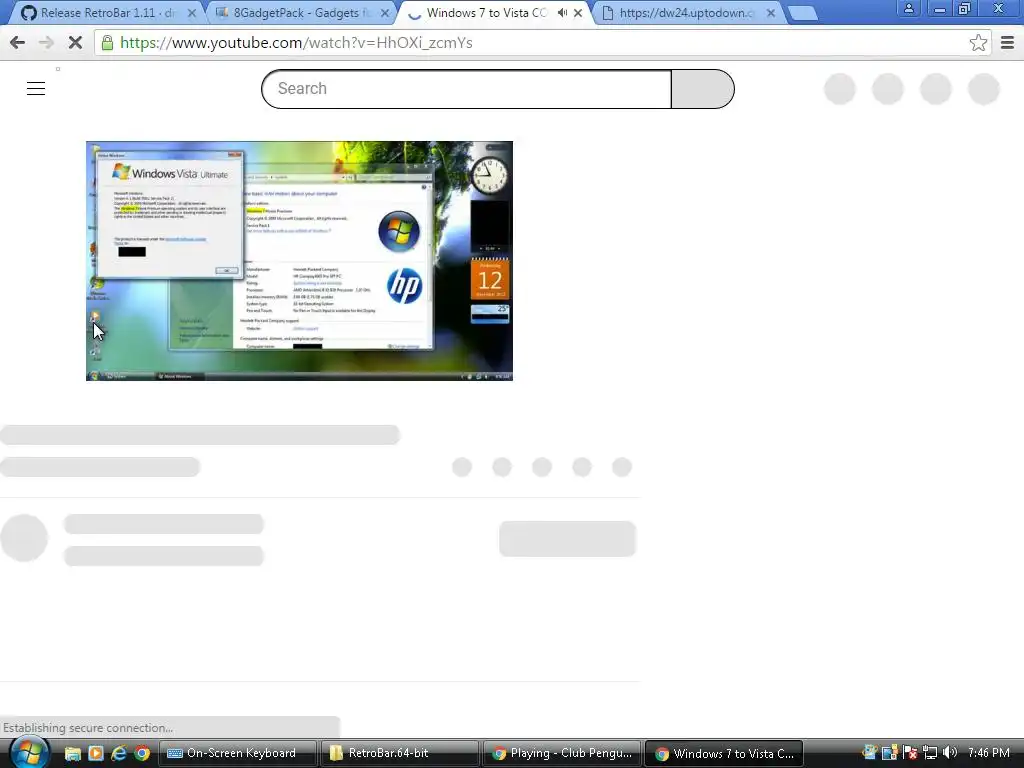Click the address bar URL
This screenshot has width=1024, height=768.
[x=296, y=43]
